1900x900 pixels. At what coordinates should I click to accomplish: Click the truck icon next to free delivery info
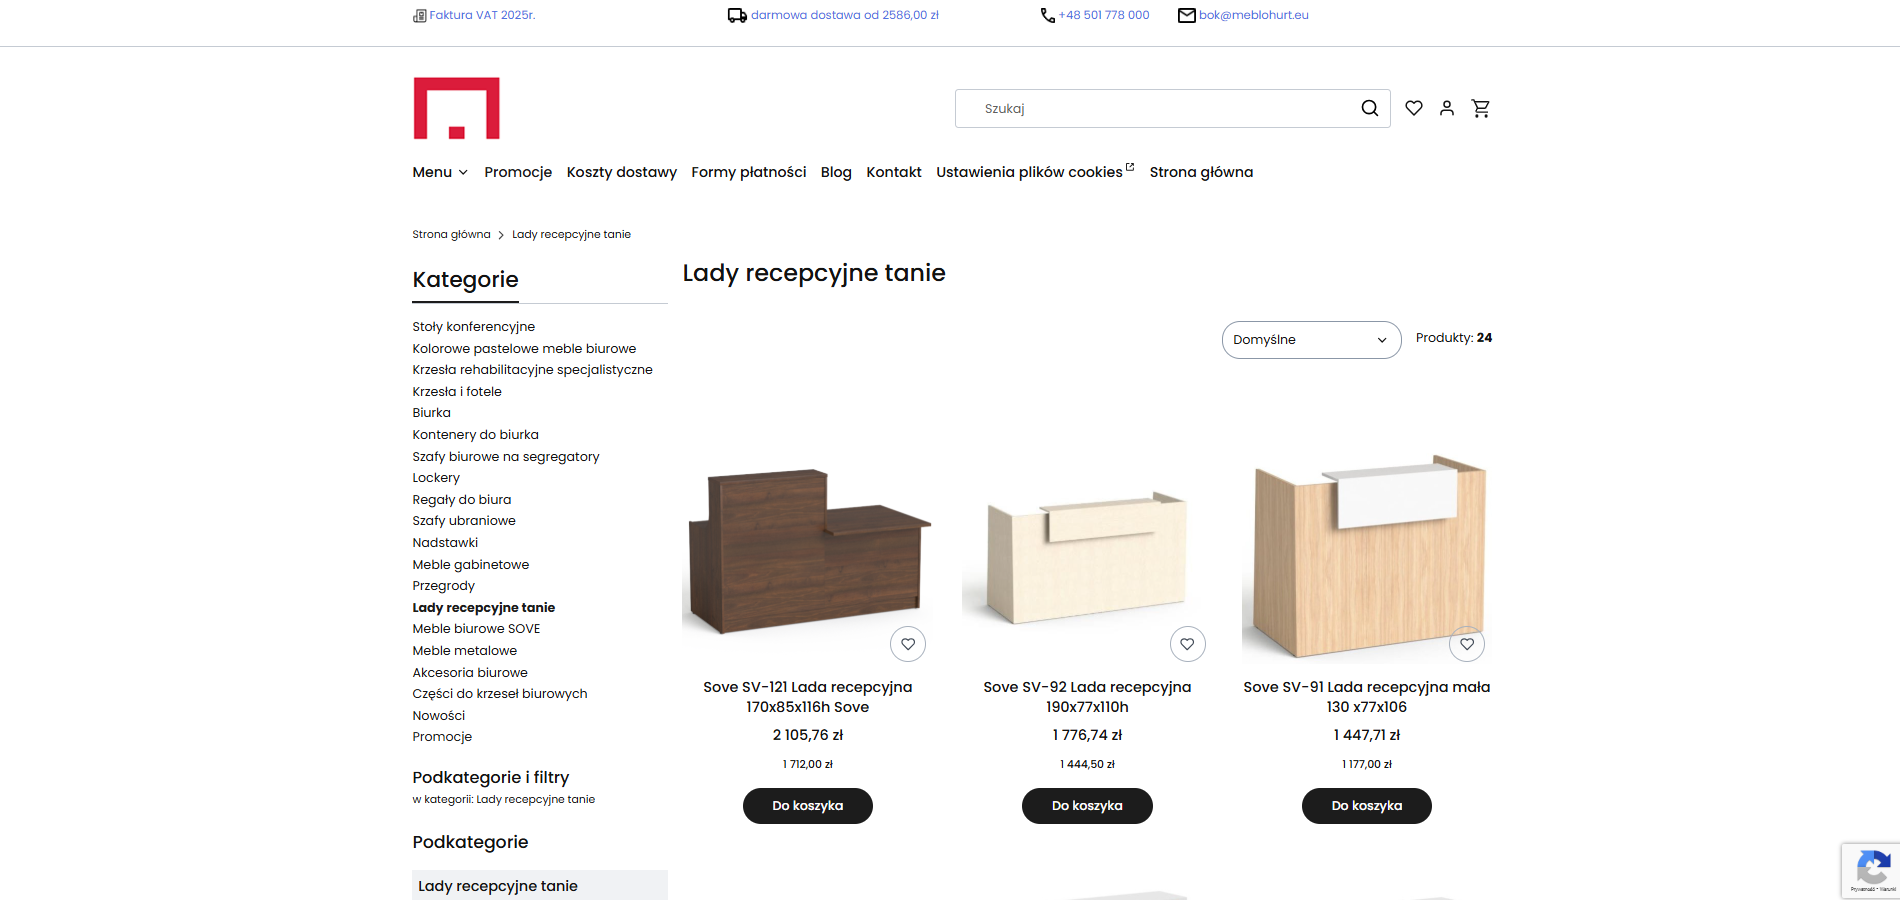(737, 15)
